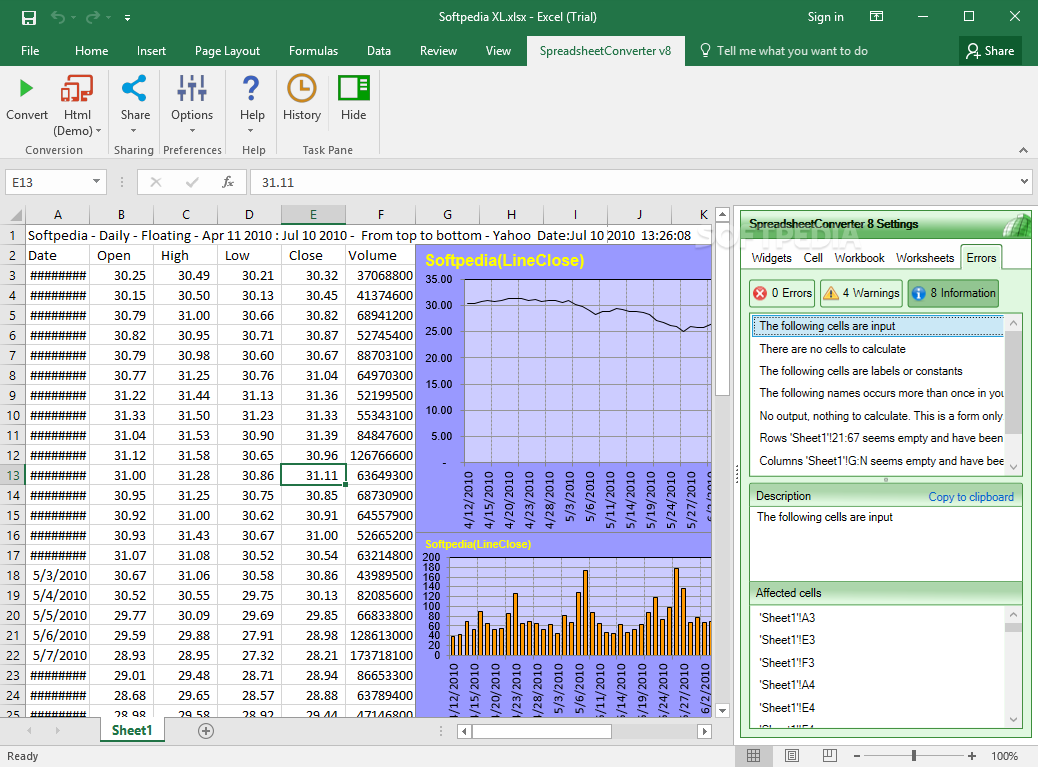Viewport: 1038px width, 767px height.
Task: Click the Hide task pane icon
Action: (354, 88)
